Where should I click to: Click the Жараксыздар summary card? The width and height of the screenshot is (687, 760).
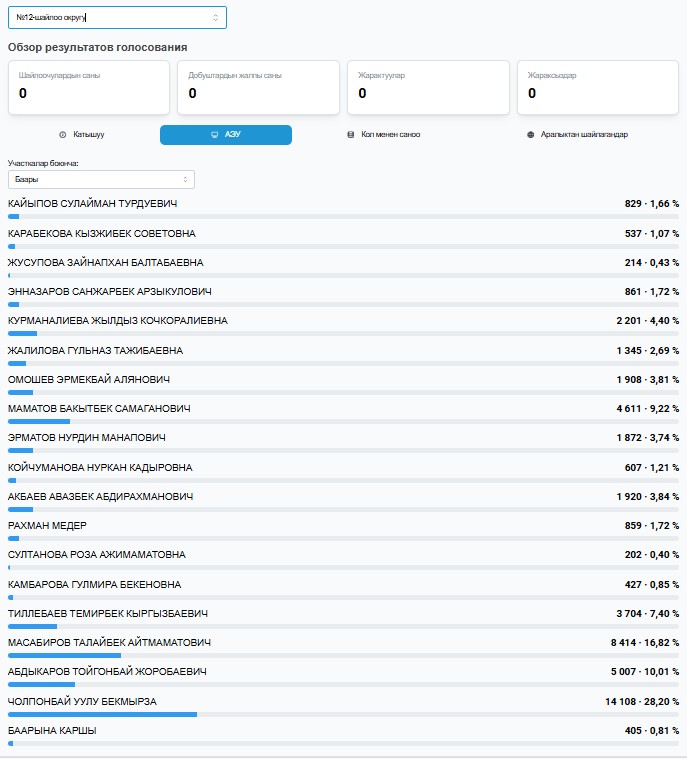pyautogui.click(x=597, y=86)
